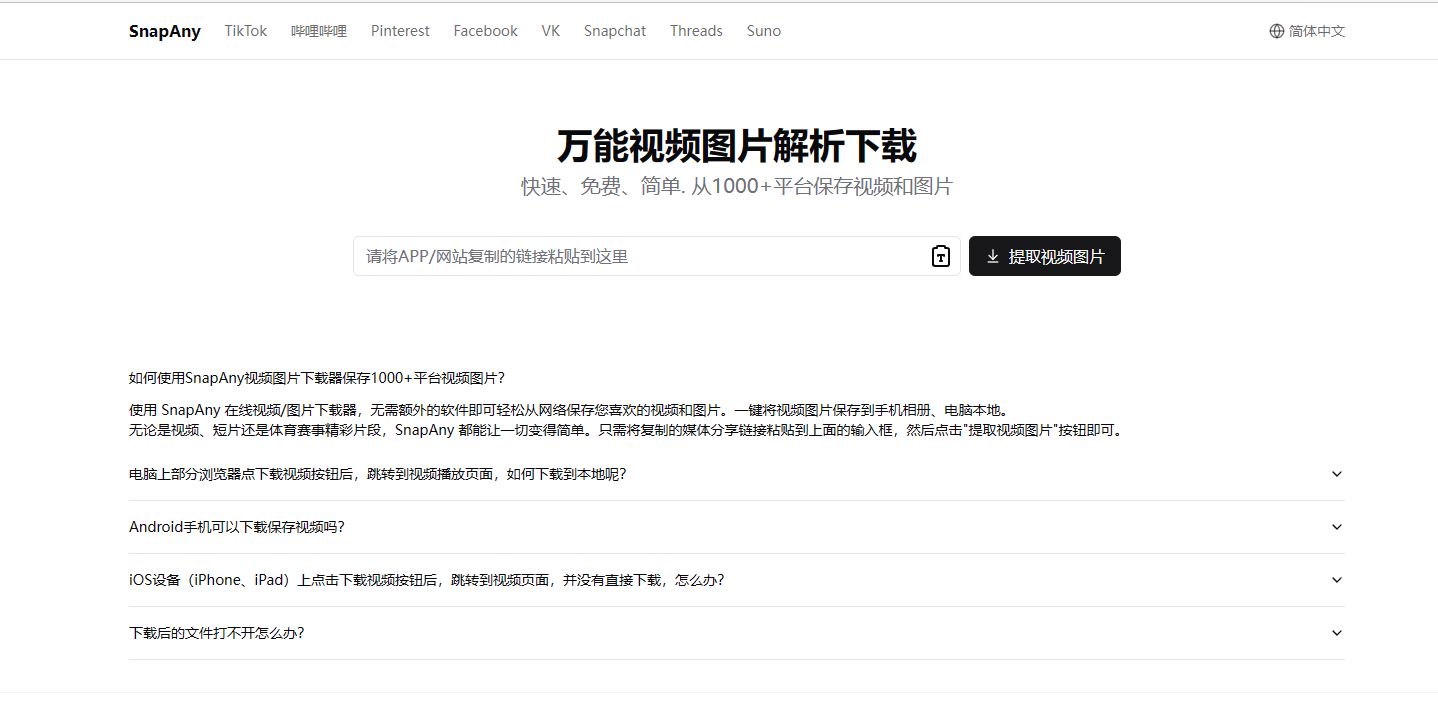Expand chevron for 电脑上部分浏览器 question

tap(1337, 474)
